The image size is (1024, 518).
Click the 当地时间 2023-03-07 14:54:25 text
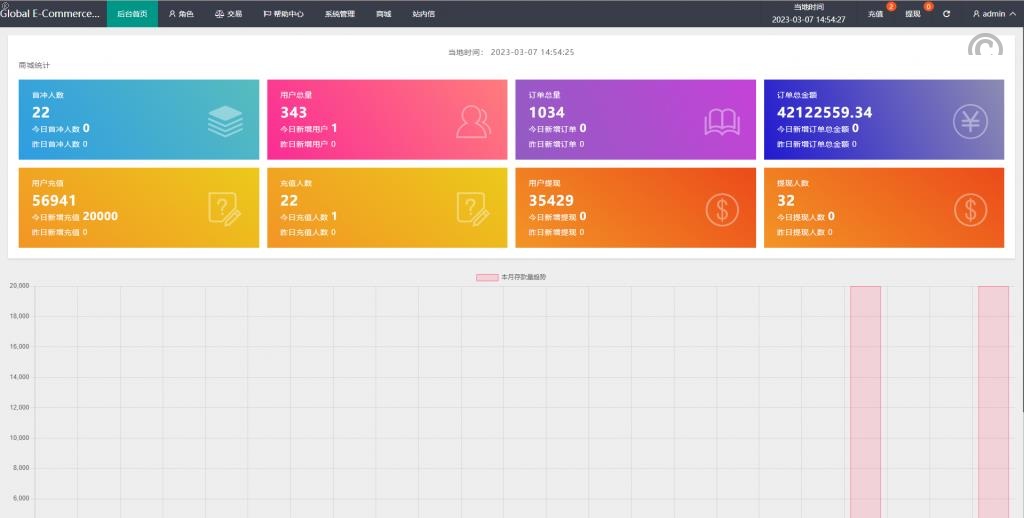511,52
